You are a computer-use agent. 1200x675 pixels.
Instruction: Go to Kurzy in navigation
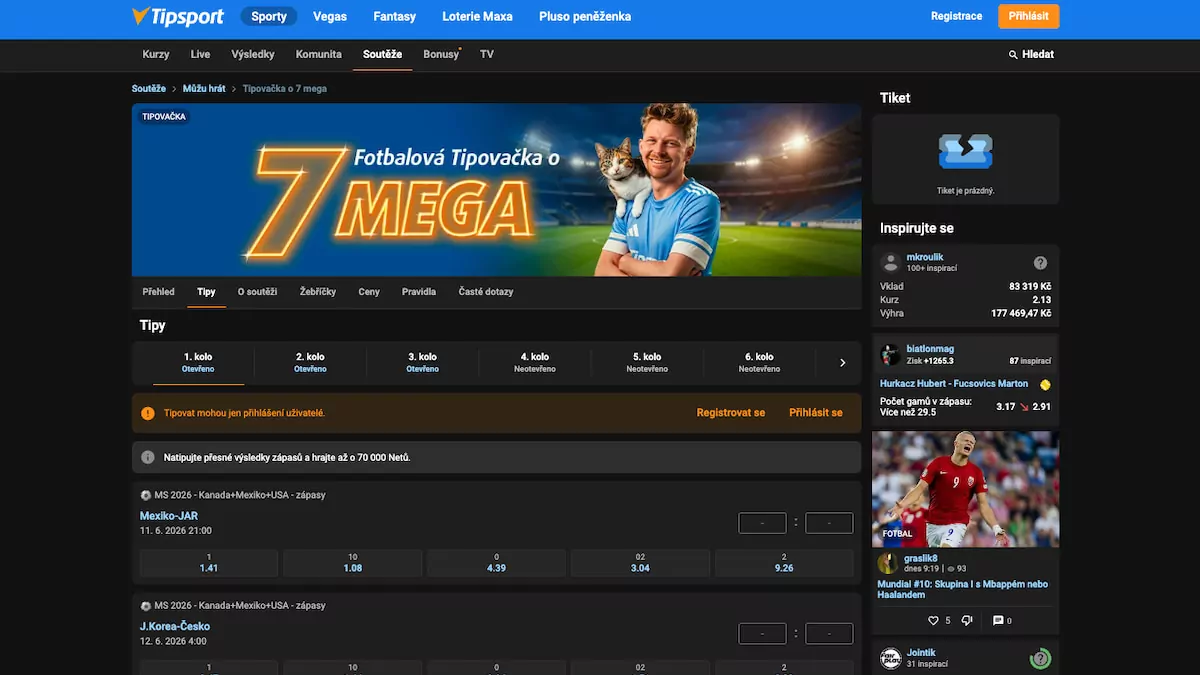tap(156, 54)
